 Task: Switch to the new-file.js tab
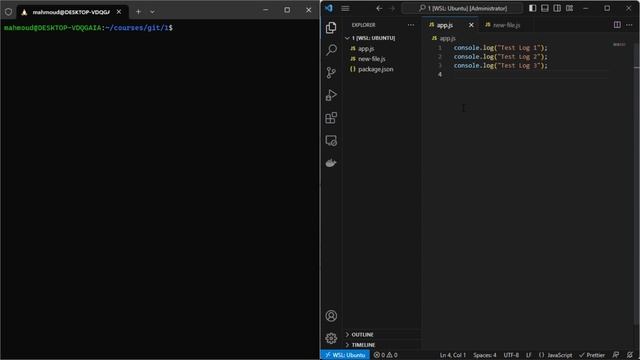506,25
